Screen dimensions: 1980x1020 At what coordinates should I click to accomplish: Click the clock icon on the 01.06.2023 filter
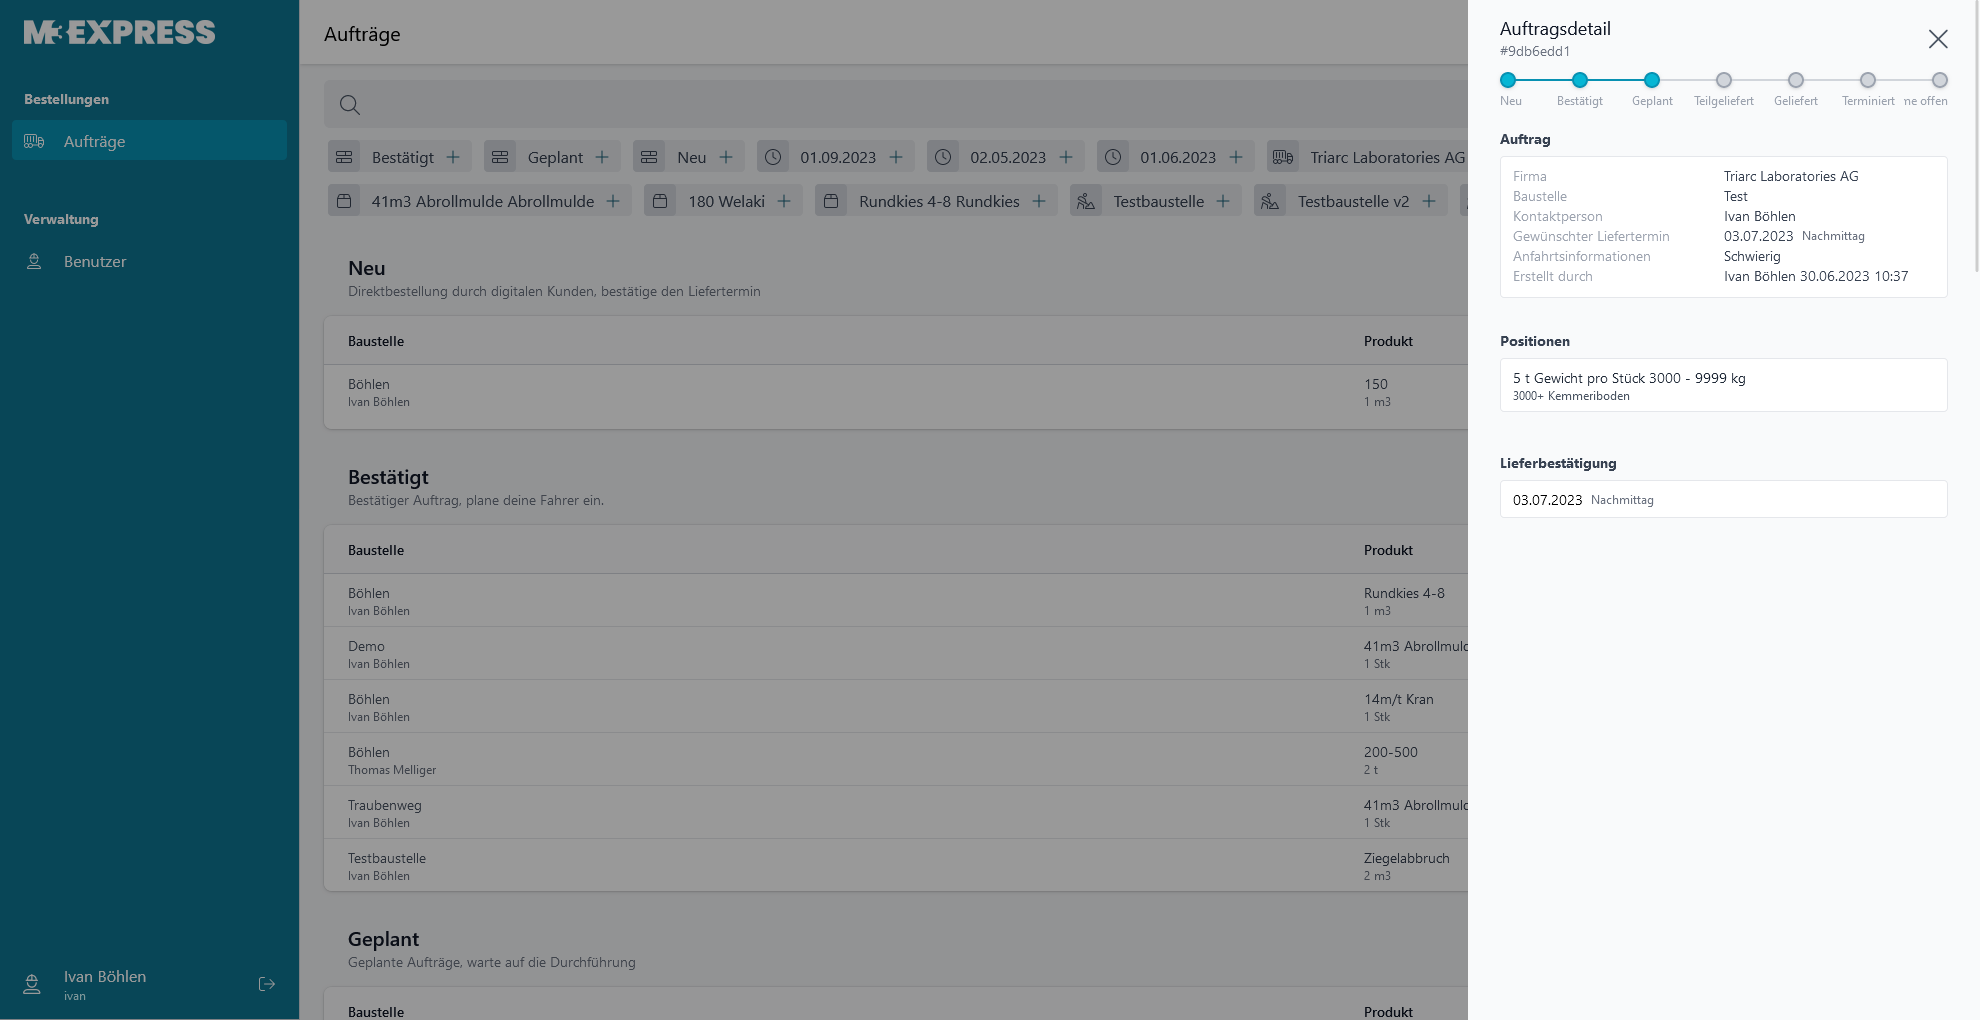[x=1114, y=156]
